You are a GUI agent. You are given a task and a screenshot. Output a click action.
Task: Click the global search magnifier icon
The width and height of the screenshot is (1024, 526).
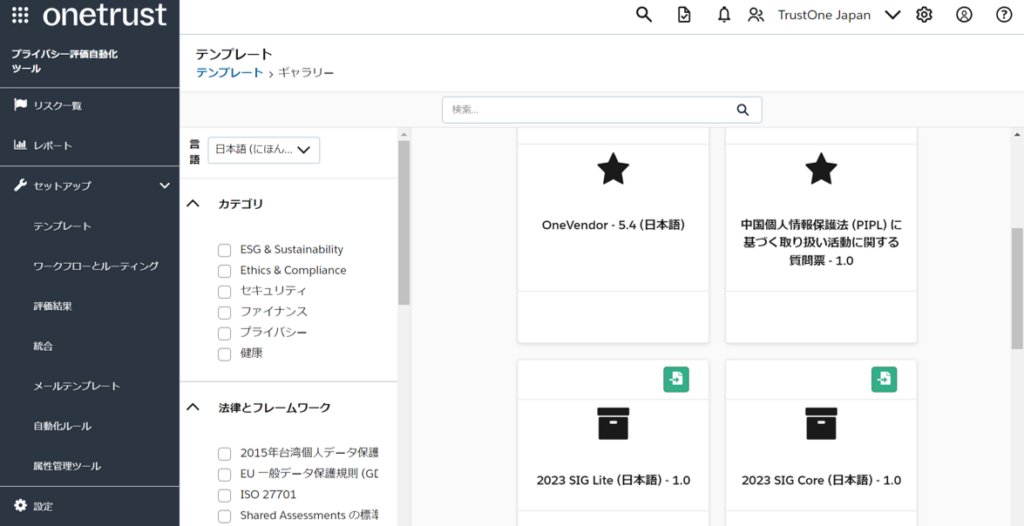(644, 15)
